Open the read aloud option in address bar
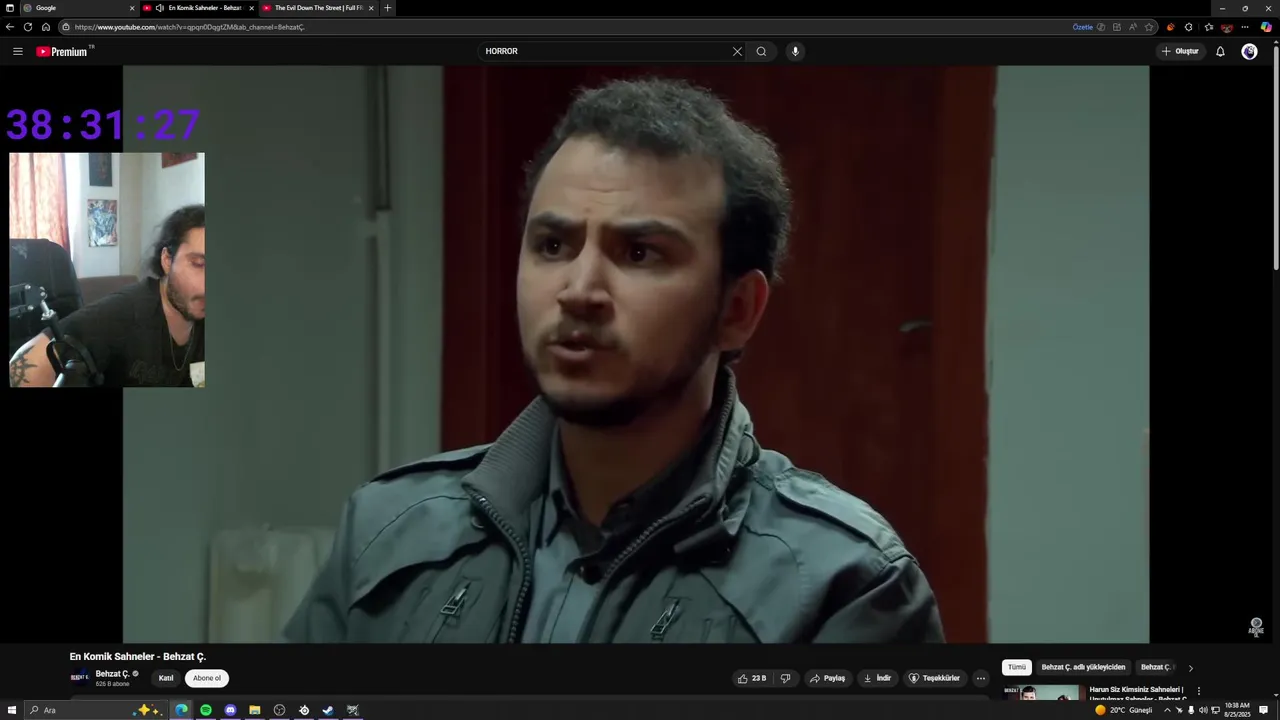 coord(1133,27)
